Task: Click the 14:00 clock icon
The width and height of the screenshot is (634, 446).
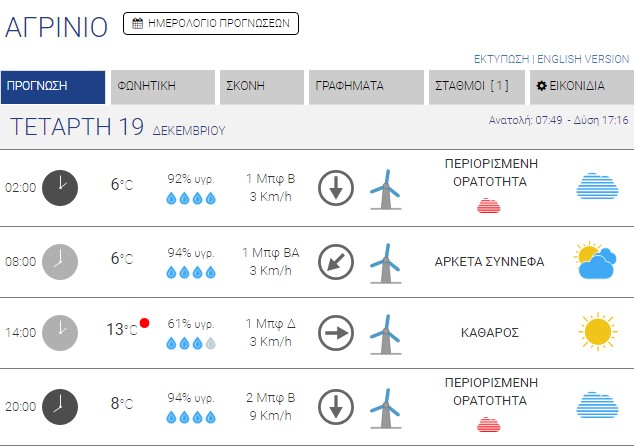Action: click(60, 332)
